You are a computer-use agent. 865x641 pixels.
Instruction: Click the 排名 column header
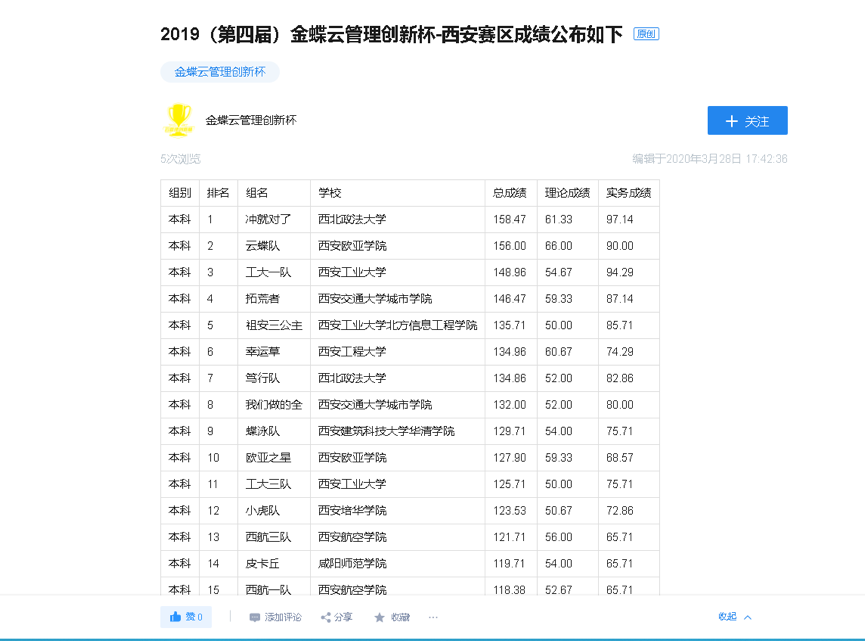[218, 193]
